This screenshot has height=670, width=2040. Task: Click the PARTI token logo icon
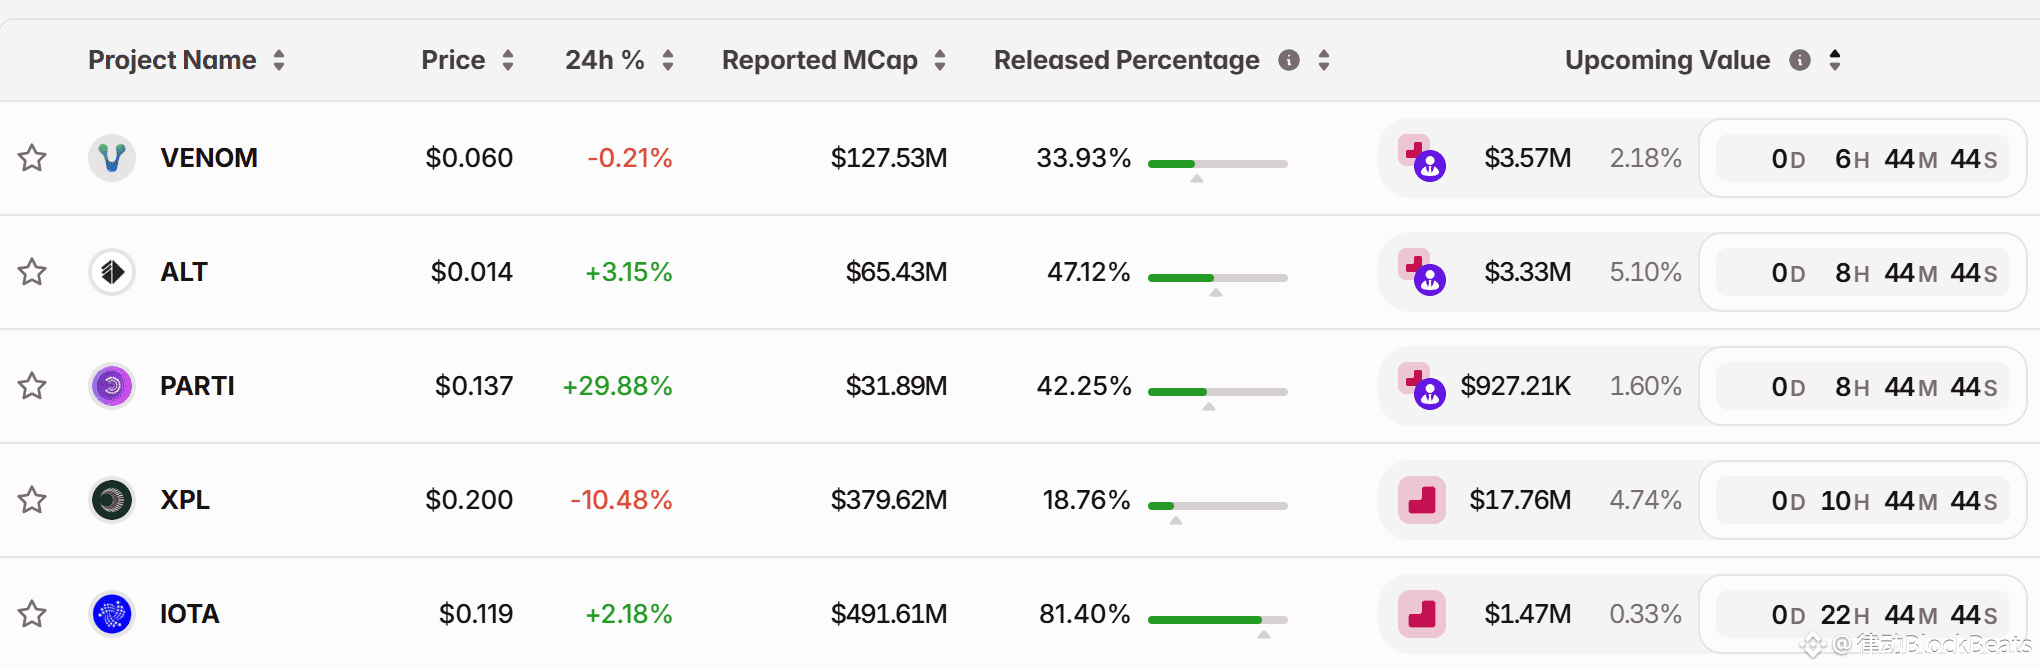click(112, 386)
